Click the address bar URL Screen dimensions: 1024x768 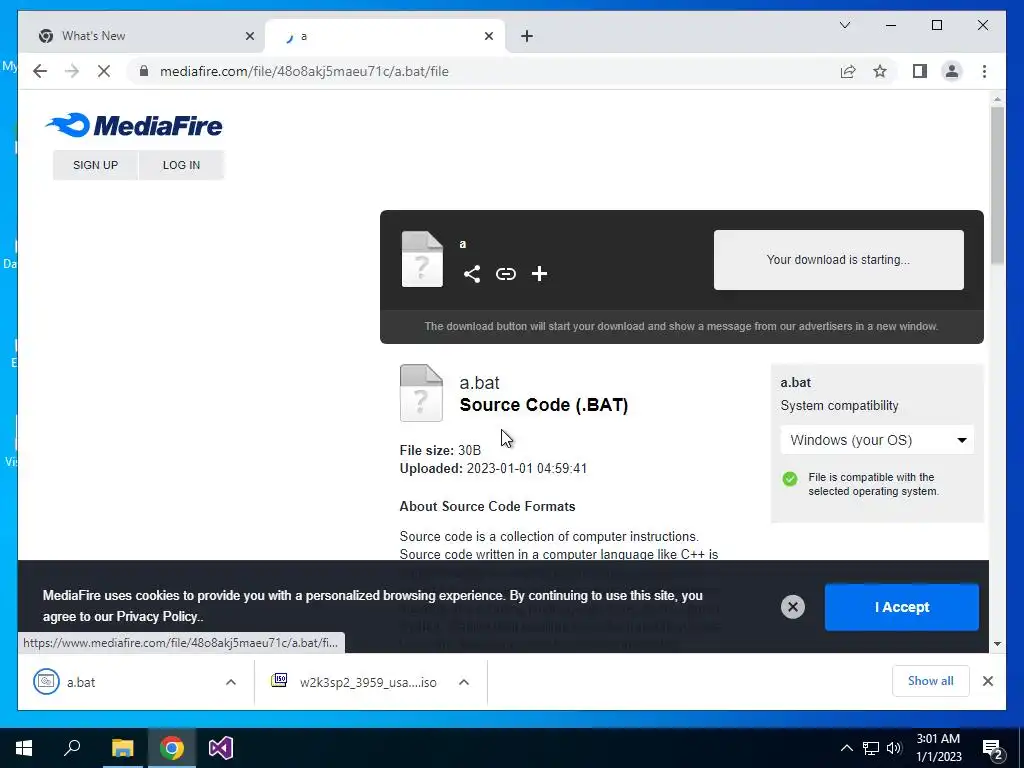[x=304, y=71]
